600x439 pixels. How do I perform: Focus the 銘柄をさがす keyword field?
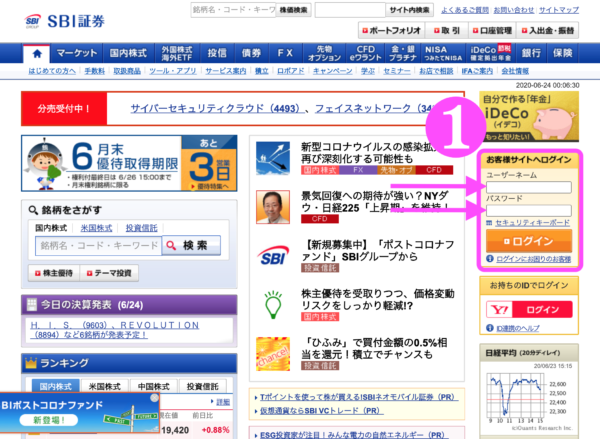pyautogui.click(x=98, y=245)
